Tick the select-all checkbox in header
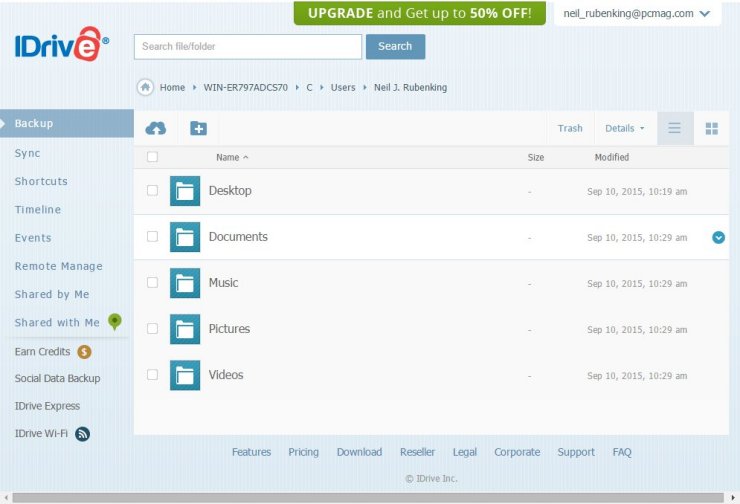The width and height of the screenshot is (740, 504). pos(152,157)
